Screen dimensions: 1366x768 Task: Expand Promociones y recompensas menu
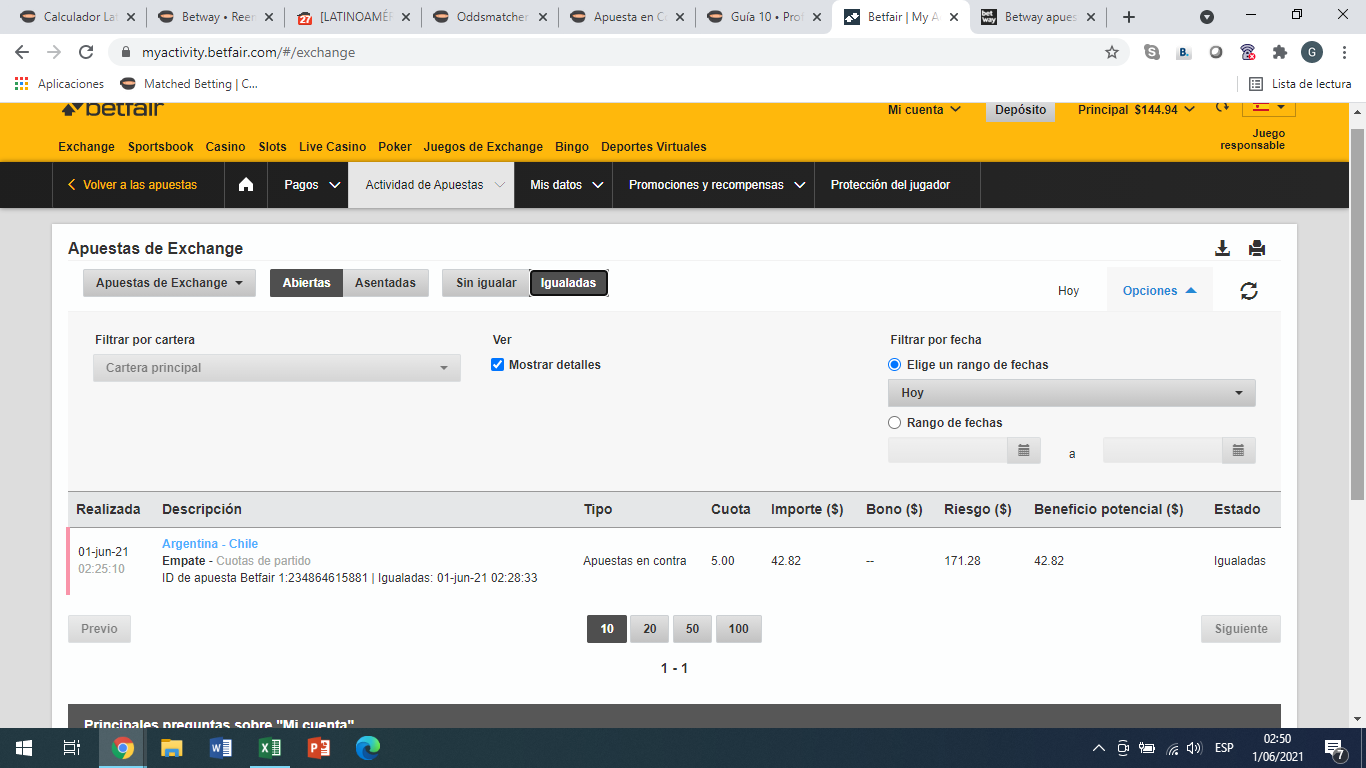pos(713,185)
